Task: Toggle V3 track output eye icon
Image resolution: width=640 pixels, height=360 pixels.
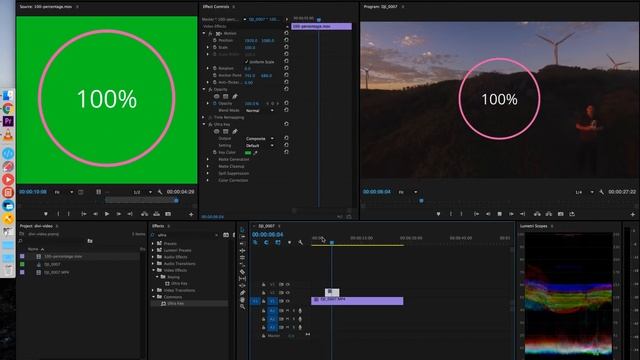Action: point(288,284)
